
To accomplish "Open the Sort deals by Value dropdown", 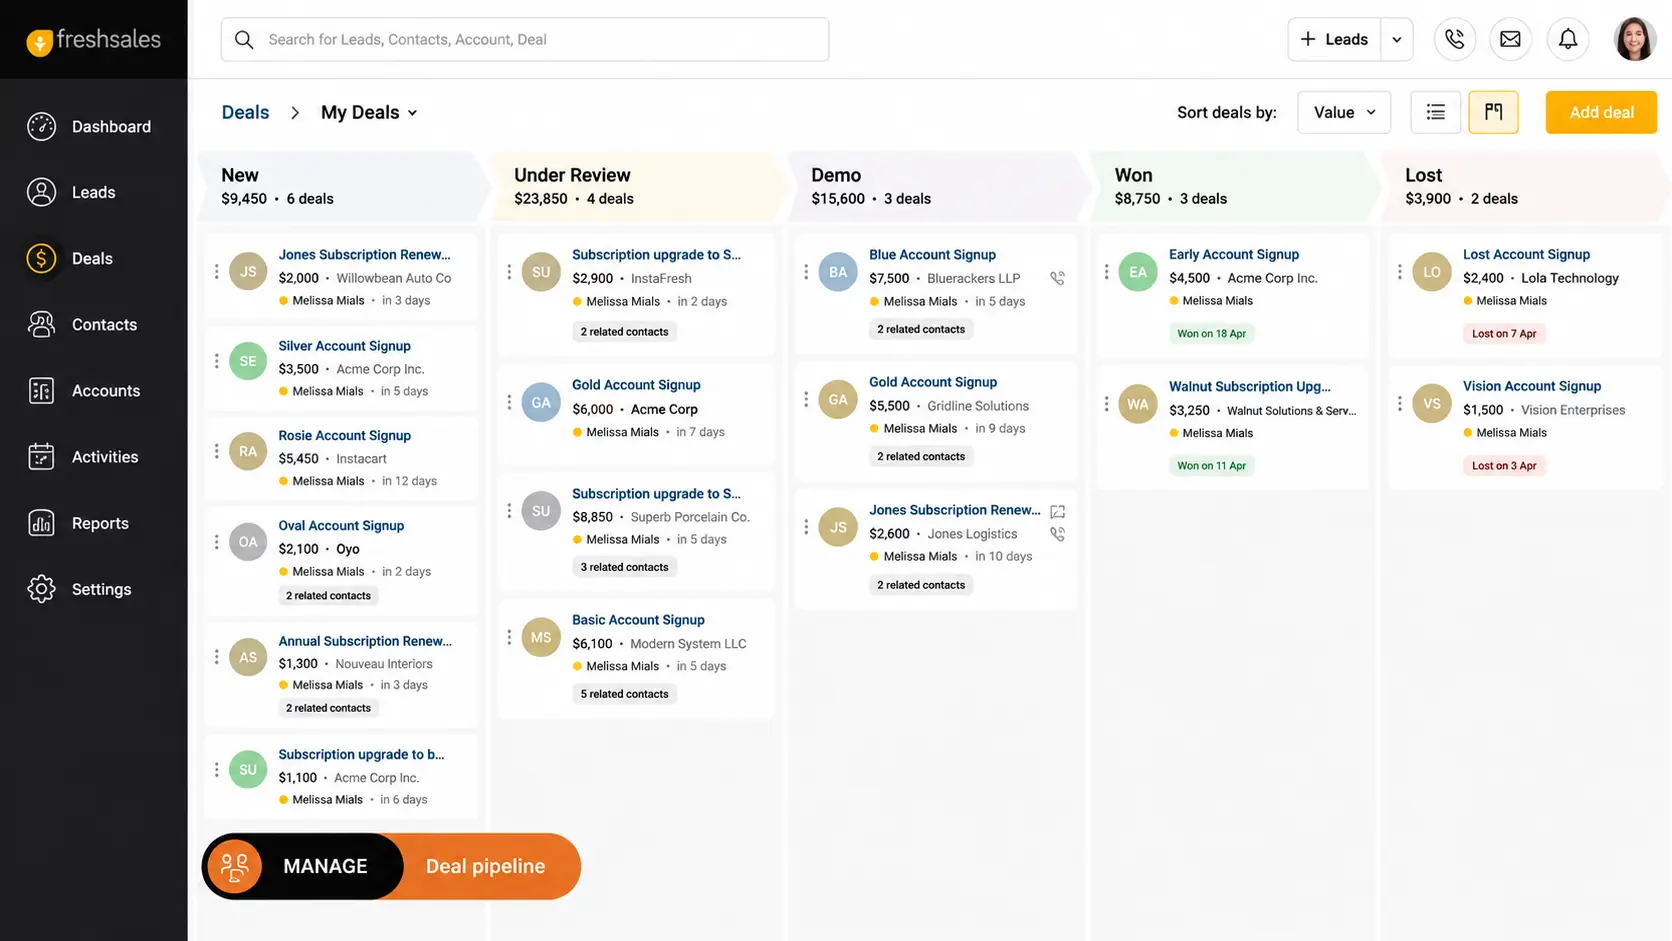I will (x=1344, y=112).
